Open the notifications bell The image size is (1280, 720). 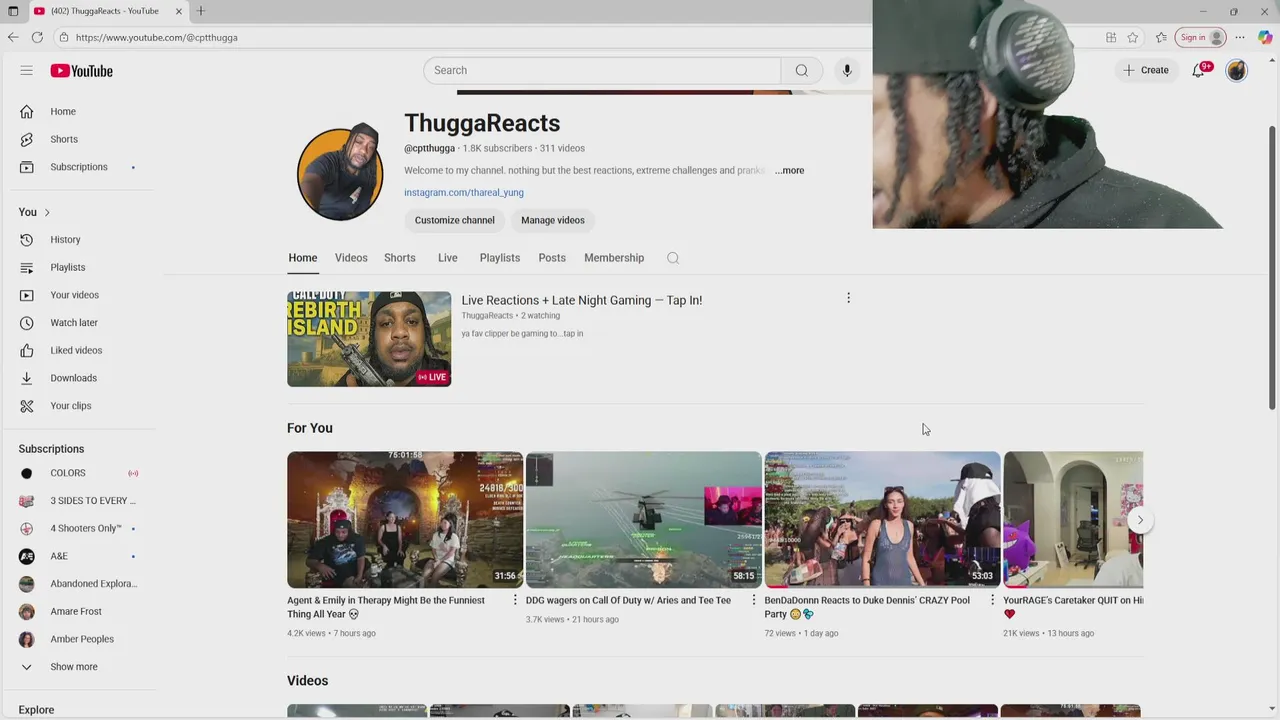coord(1198,70)
